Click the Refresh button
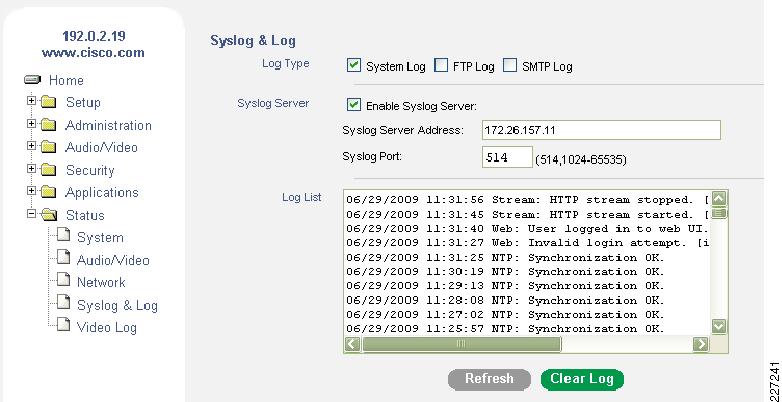 [x=489, y=380]
